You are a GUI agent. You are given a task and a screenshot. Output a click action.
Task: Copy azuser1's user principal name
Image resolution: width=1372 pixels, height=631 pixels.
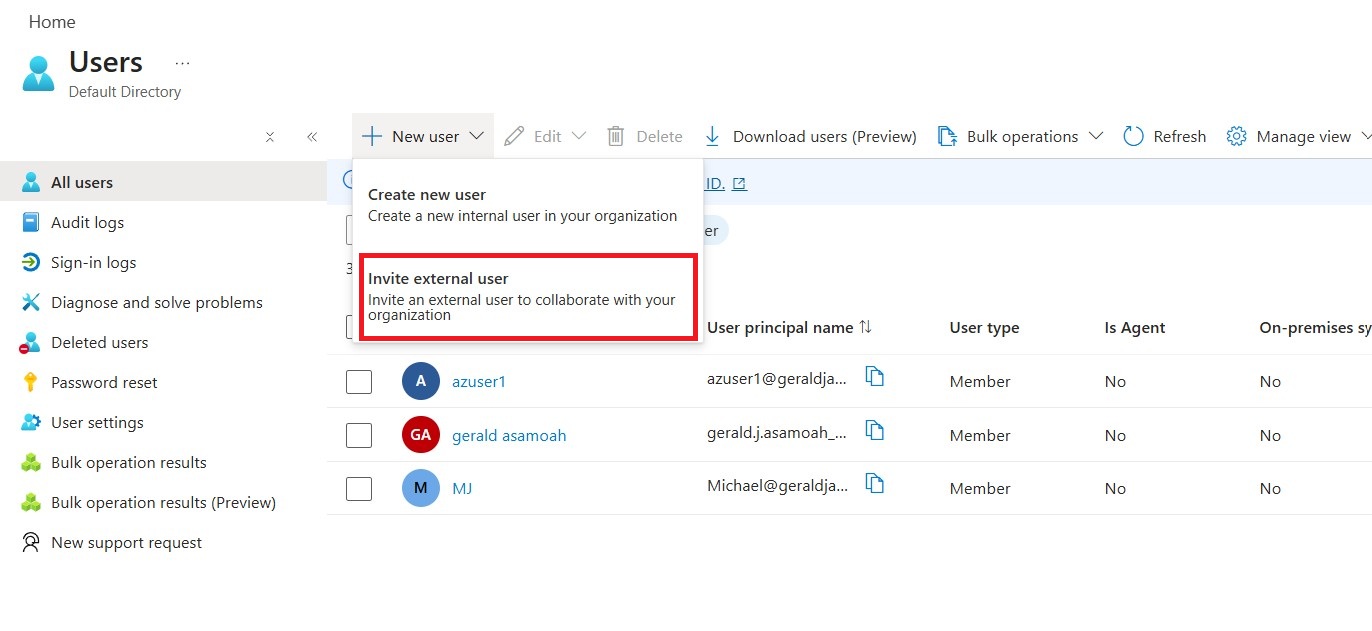[875, 377]
